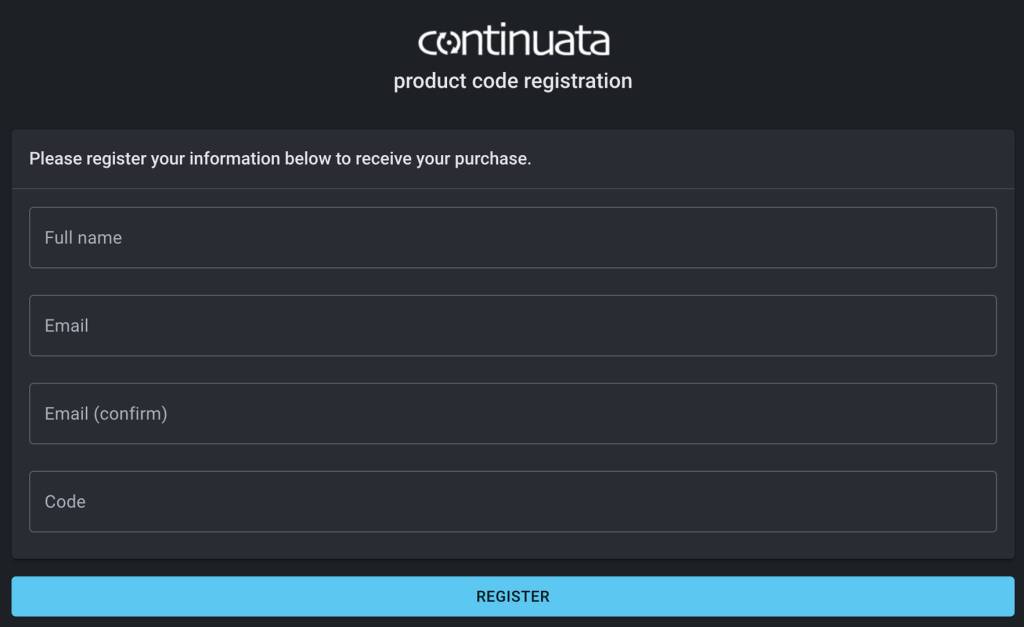This screenshot has width=1024, height=627.
Task: Click the Code placeholder label
Action: tap(64, 501)
